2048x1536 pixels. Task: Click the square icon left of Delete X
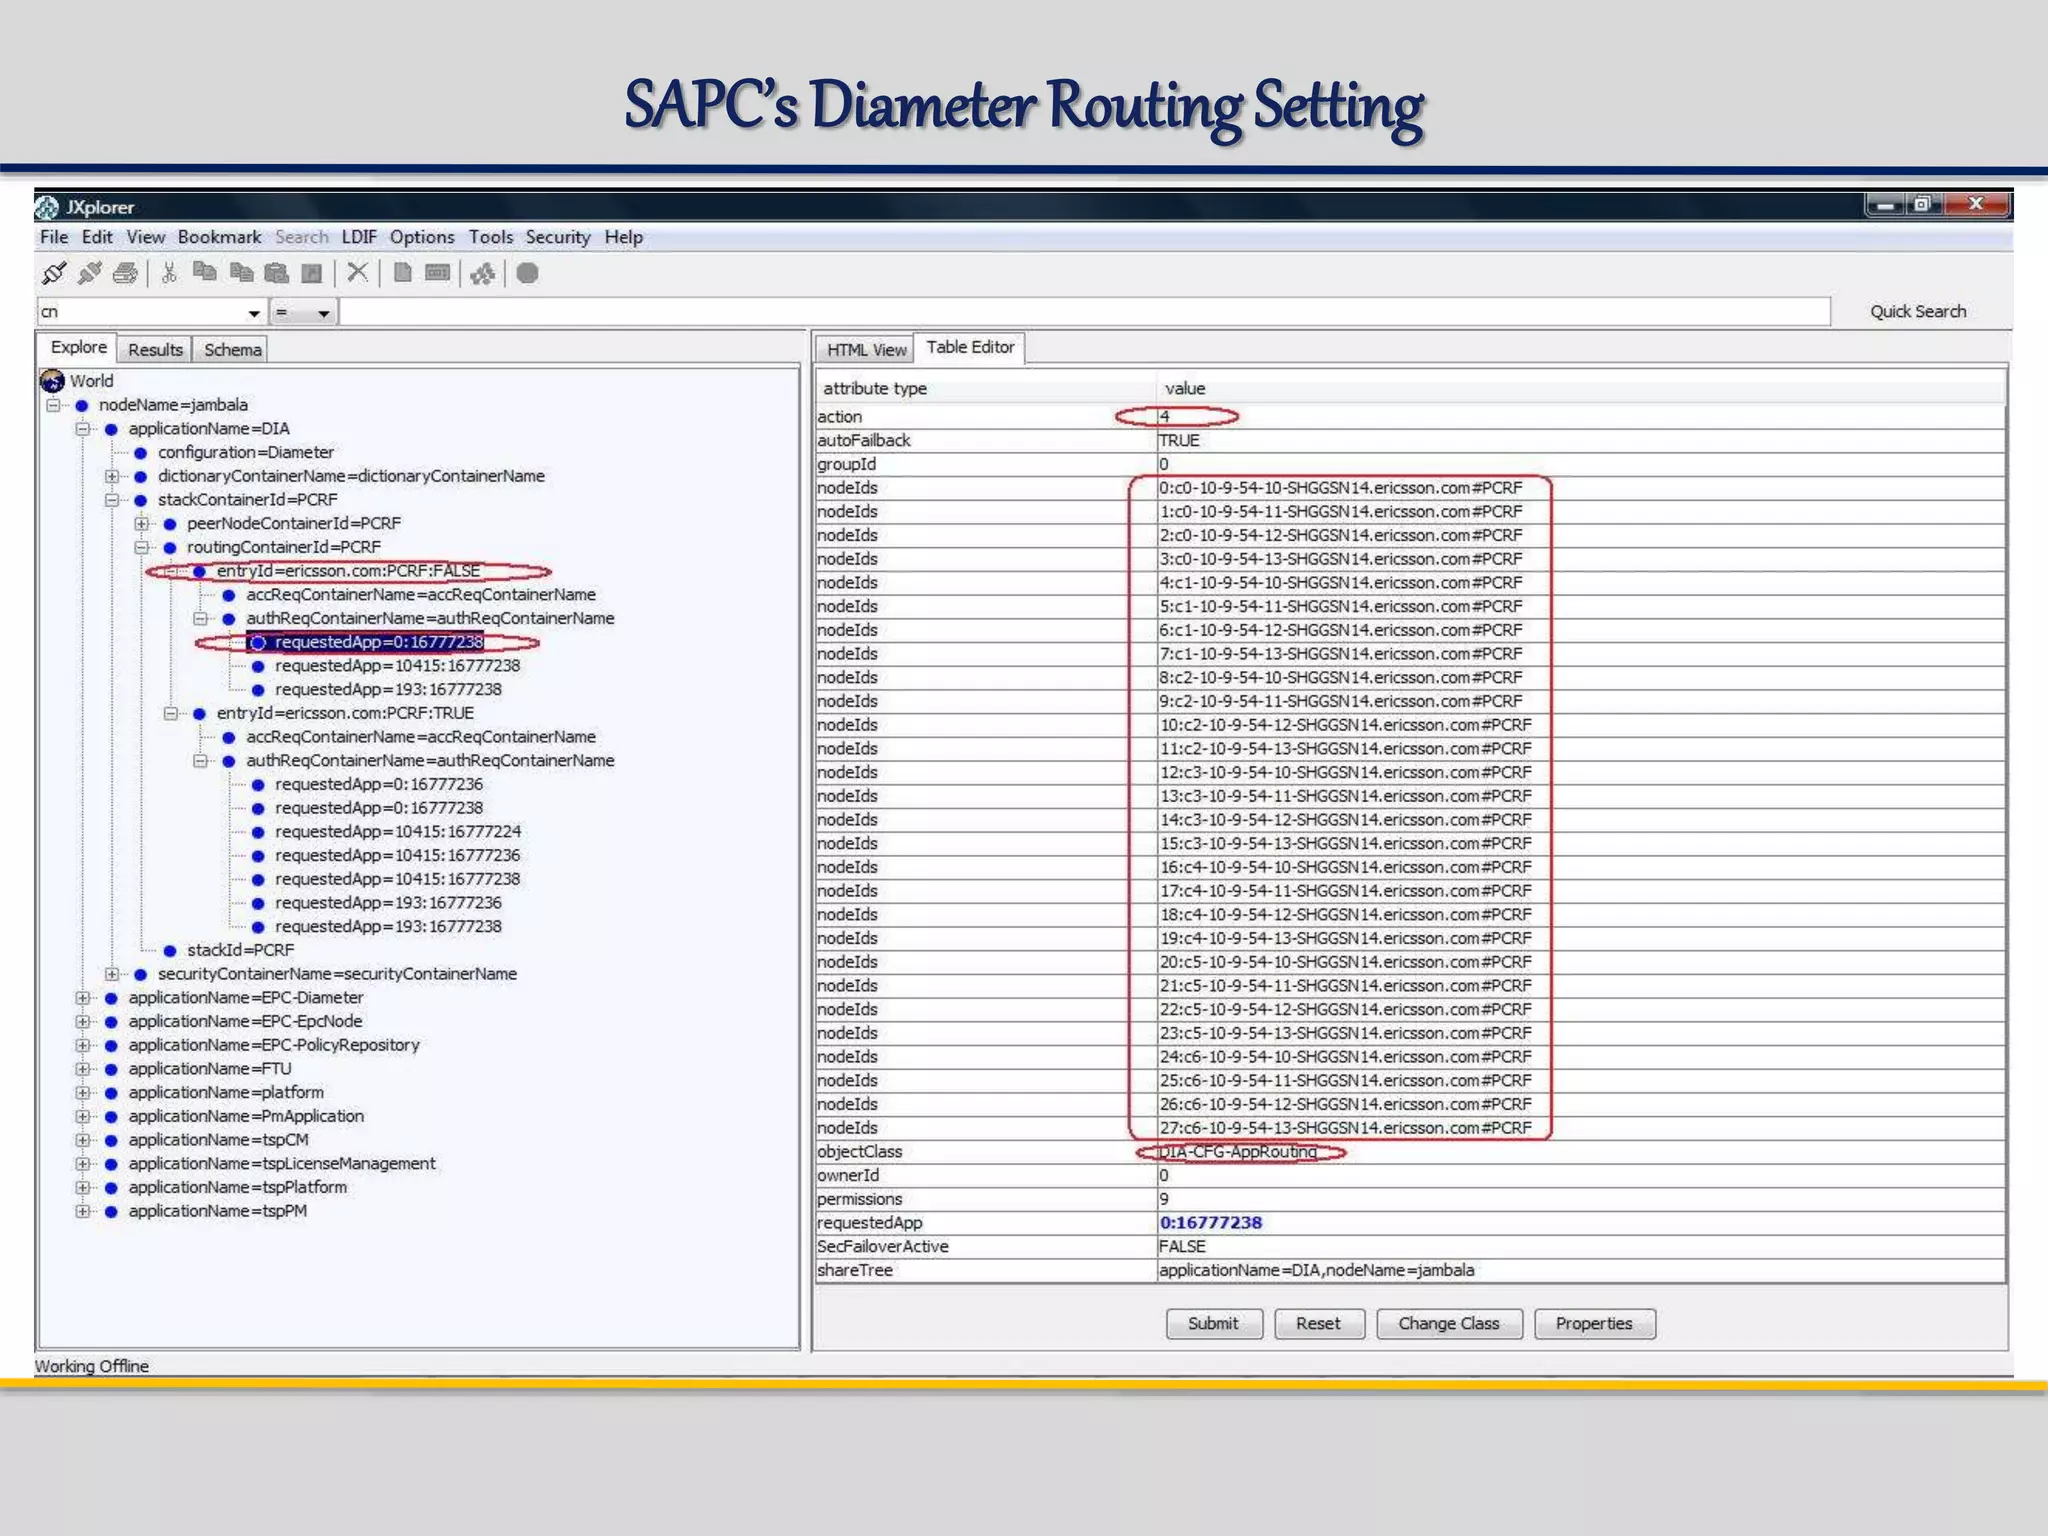[312, 273]
